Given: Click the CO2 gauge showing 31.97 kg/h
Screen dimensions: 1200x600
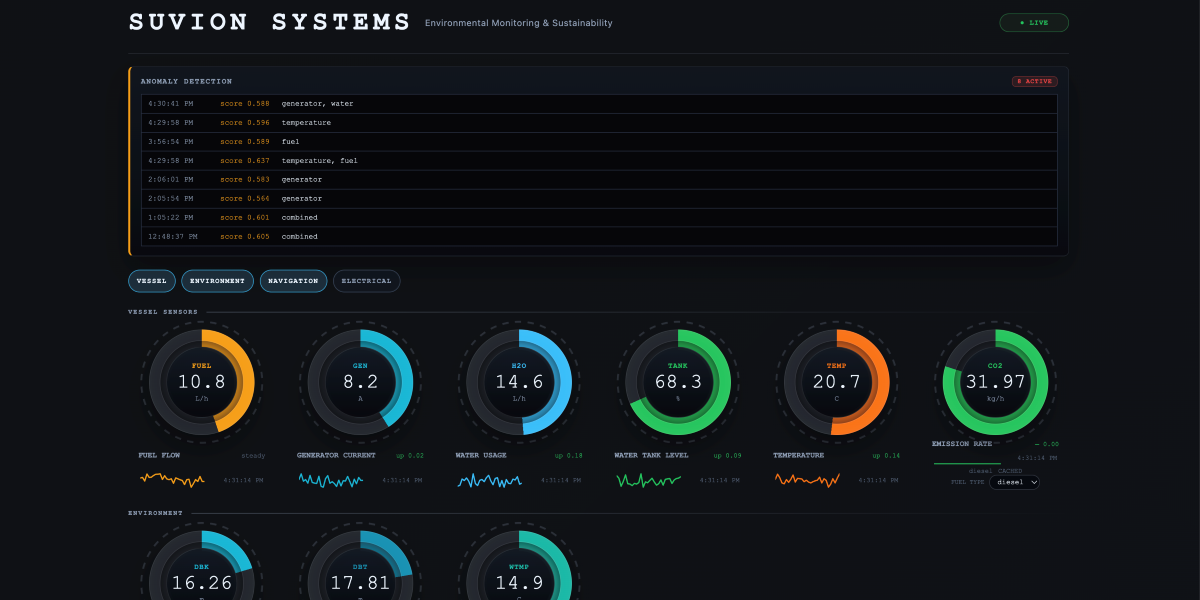Looking at the screenshot, I should pos(995,382).
